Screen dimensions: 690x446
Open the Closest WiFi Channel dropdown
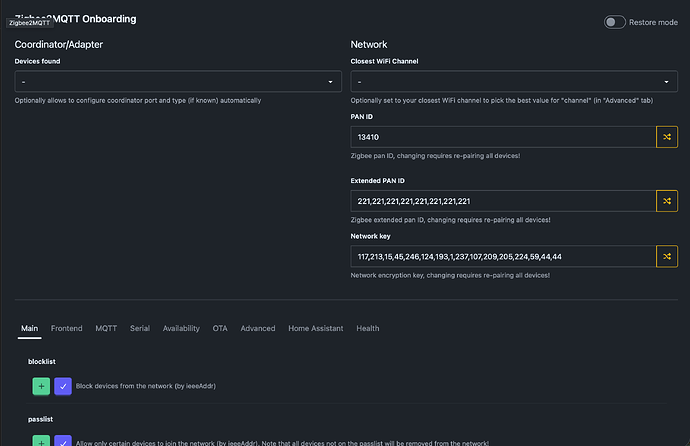pyautogui.click(x=514, y=81)
